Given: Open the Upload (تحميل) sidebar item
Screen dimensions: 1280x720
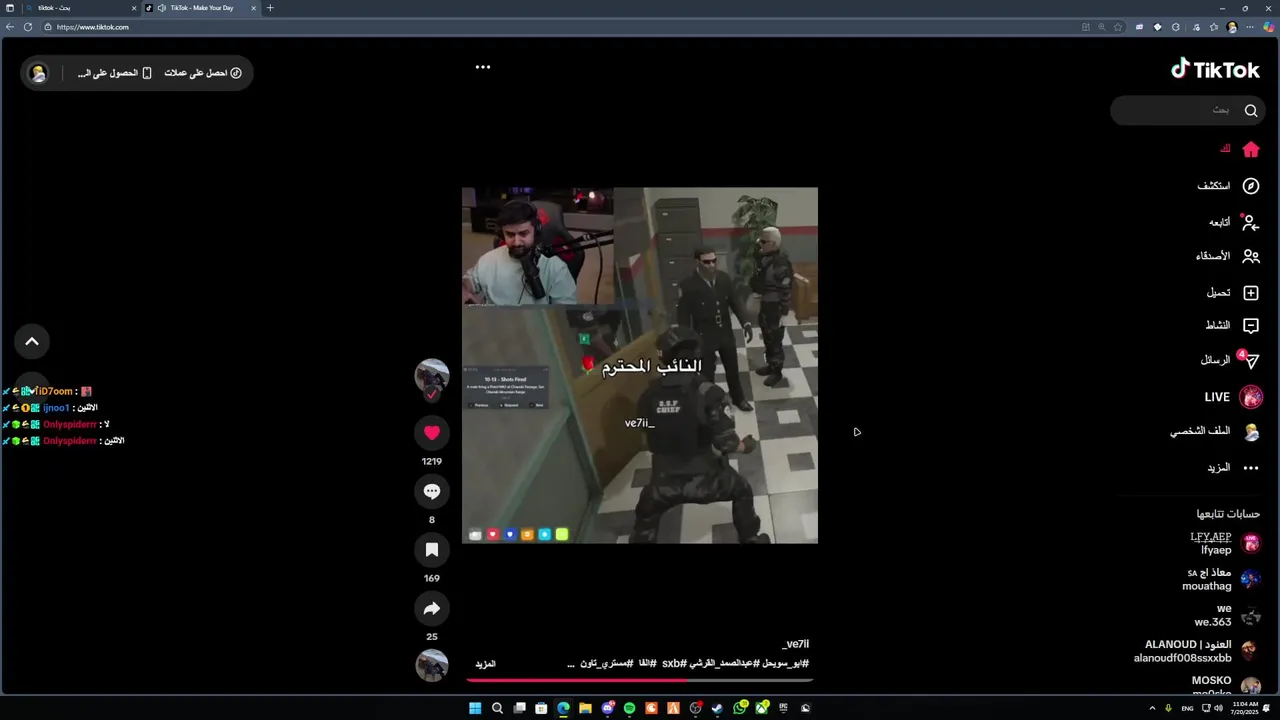Looking at the screenshot, I should click(x=1232, y=293).
